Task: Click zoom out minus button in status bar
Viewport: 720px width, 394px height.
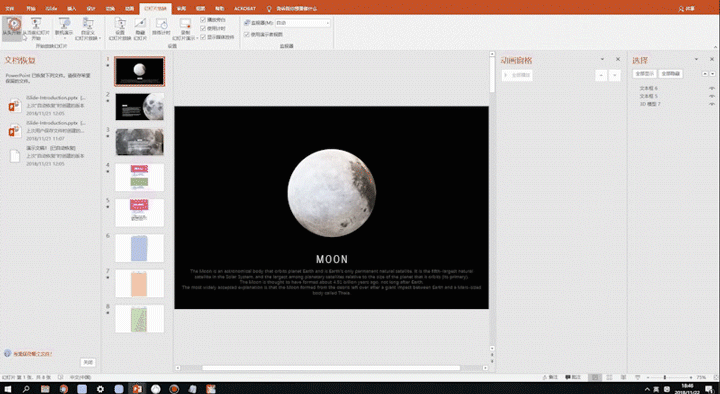Action: (x=648, y=377)
